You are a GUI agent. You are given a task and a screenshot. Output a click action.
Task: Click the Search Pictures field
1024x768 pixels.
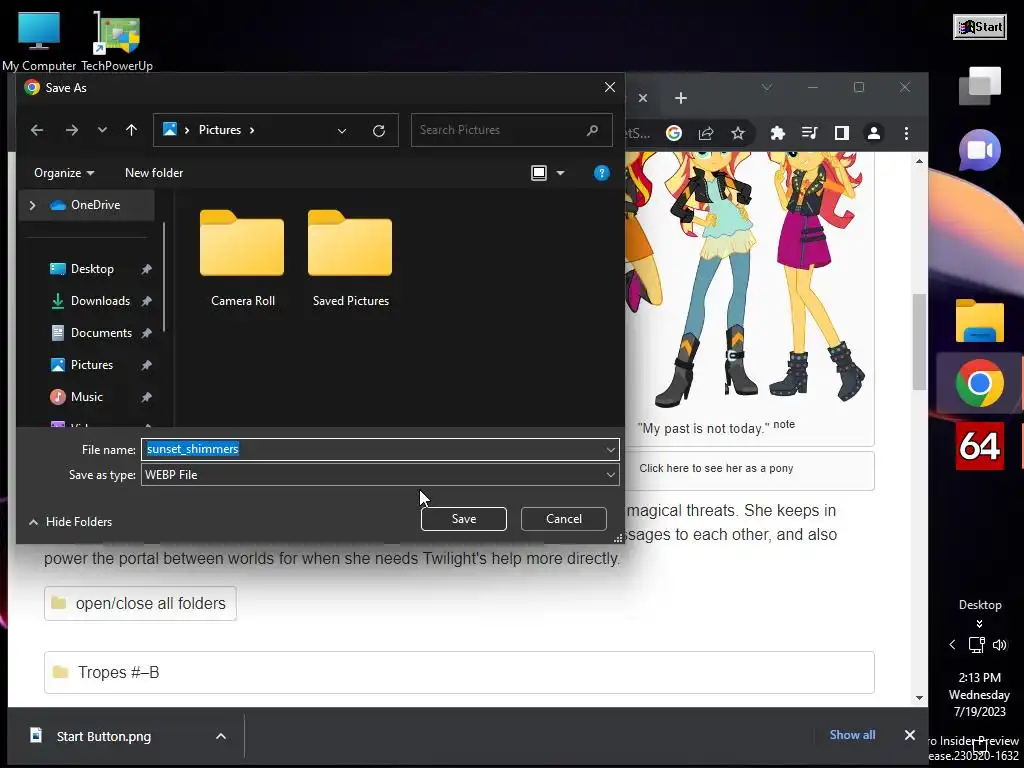click(x=511, y=130)
